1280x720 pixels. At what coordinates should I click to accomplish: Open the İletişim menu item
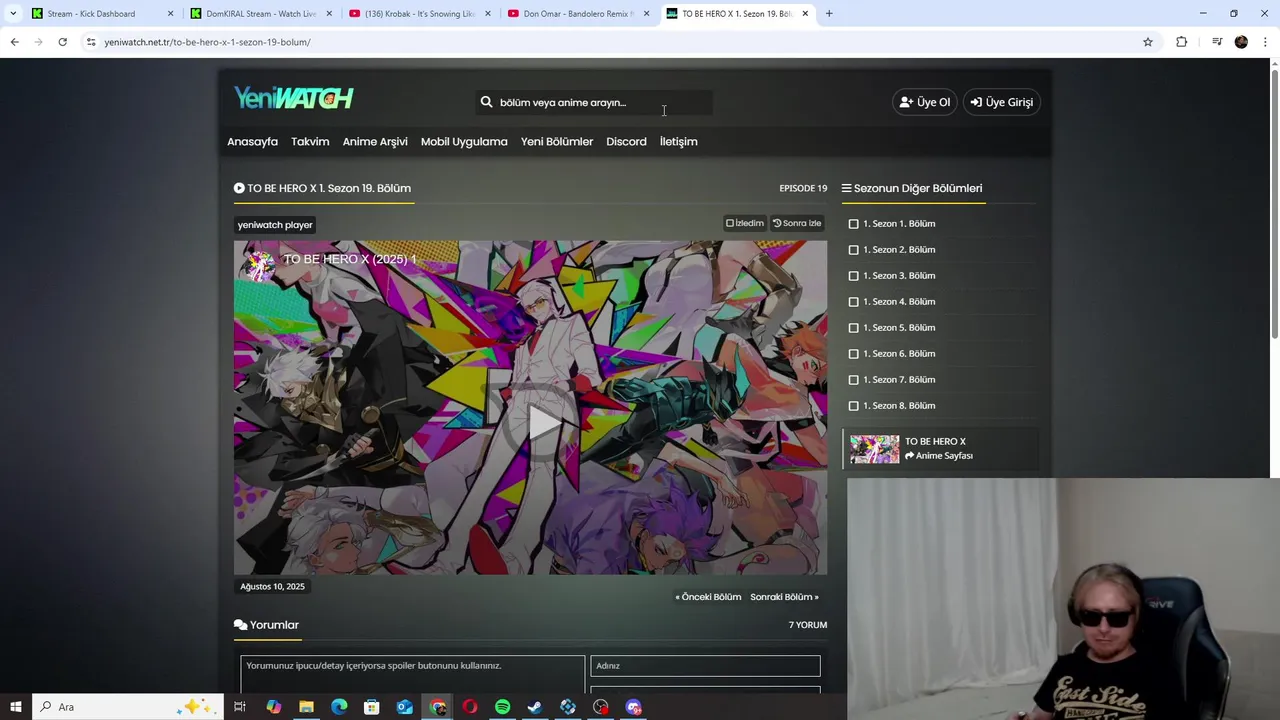click(x=678, y=141)
